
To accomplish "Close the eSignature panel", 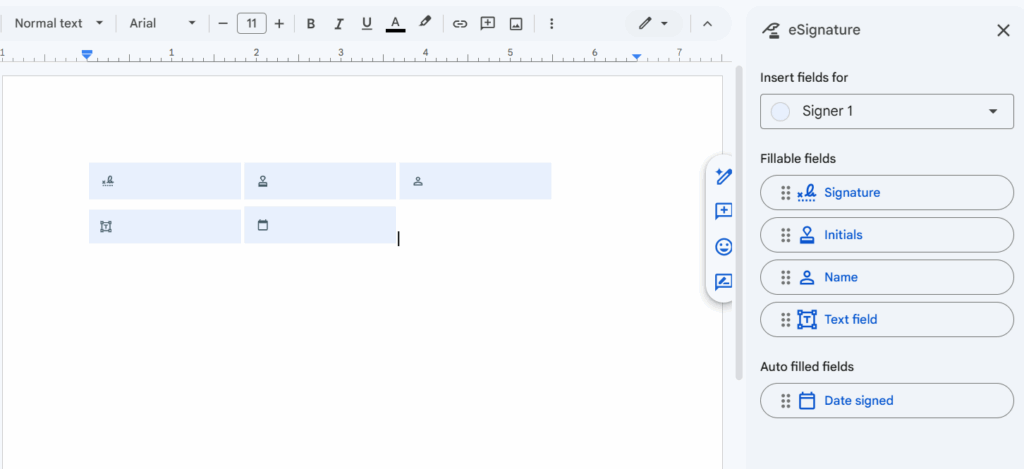I will 1003,30.
